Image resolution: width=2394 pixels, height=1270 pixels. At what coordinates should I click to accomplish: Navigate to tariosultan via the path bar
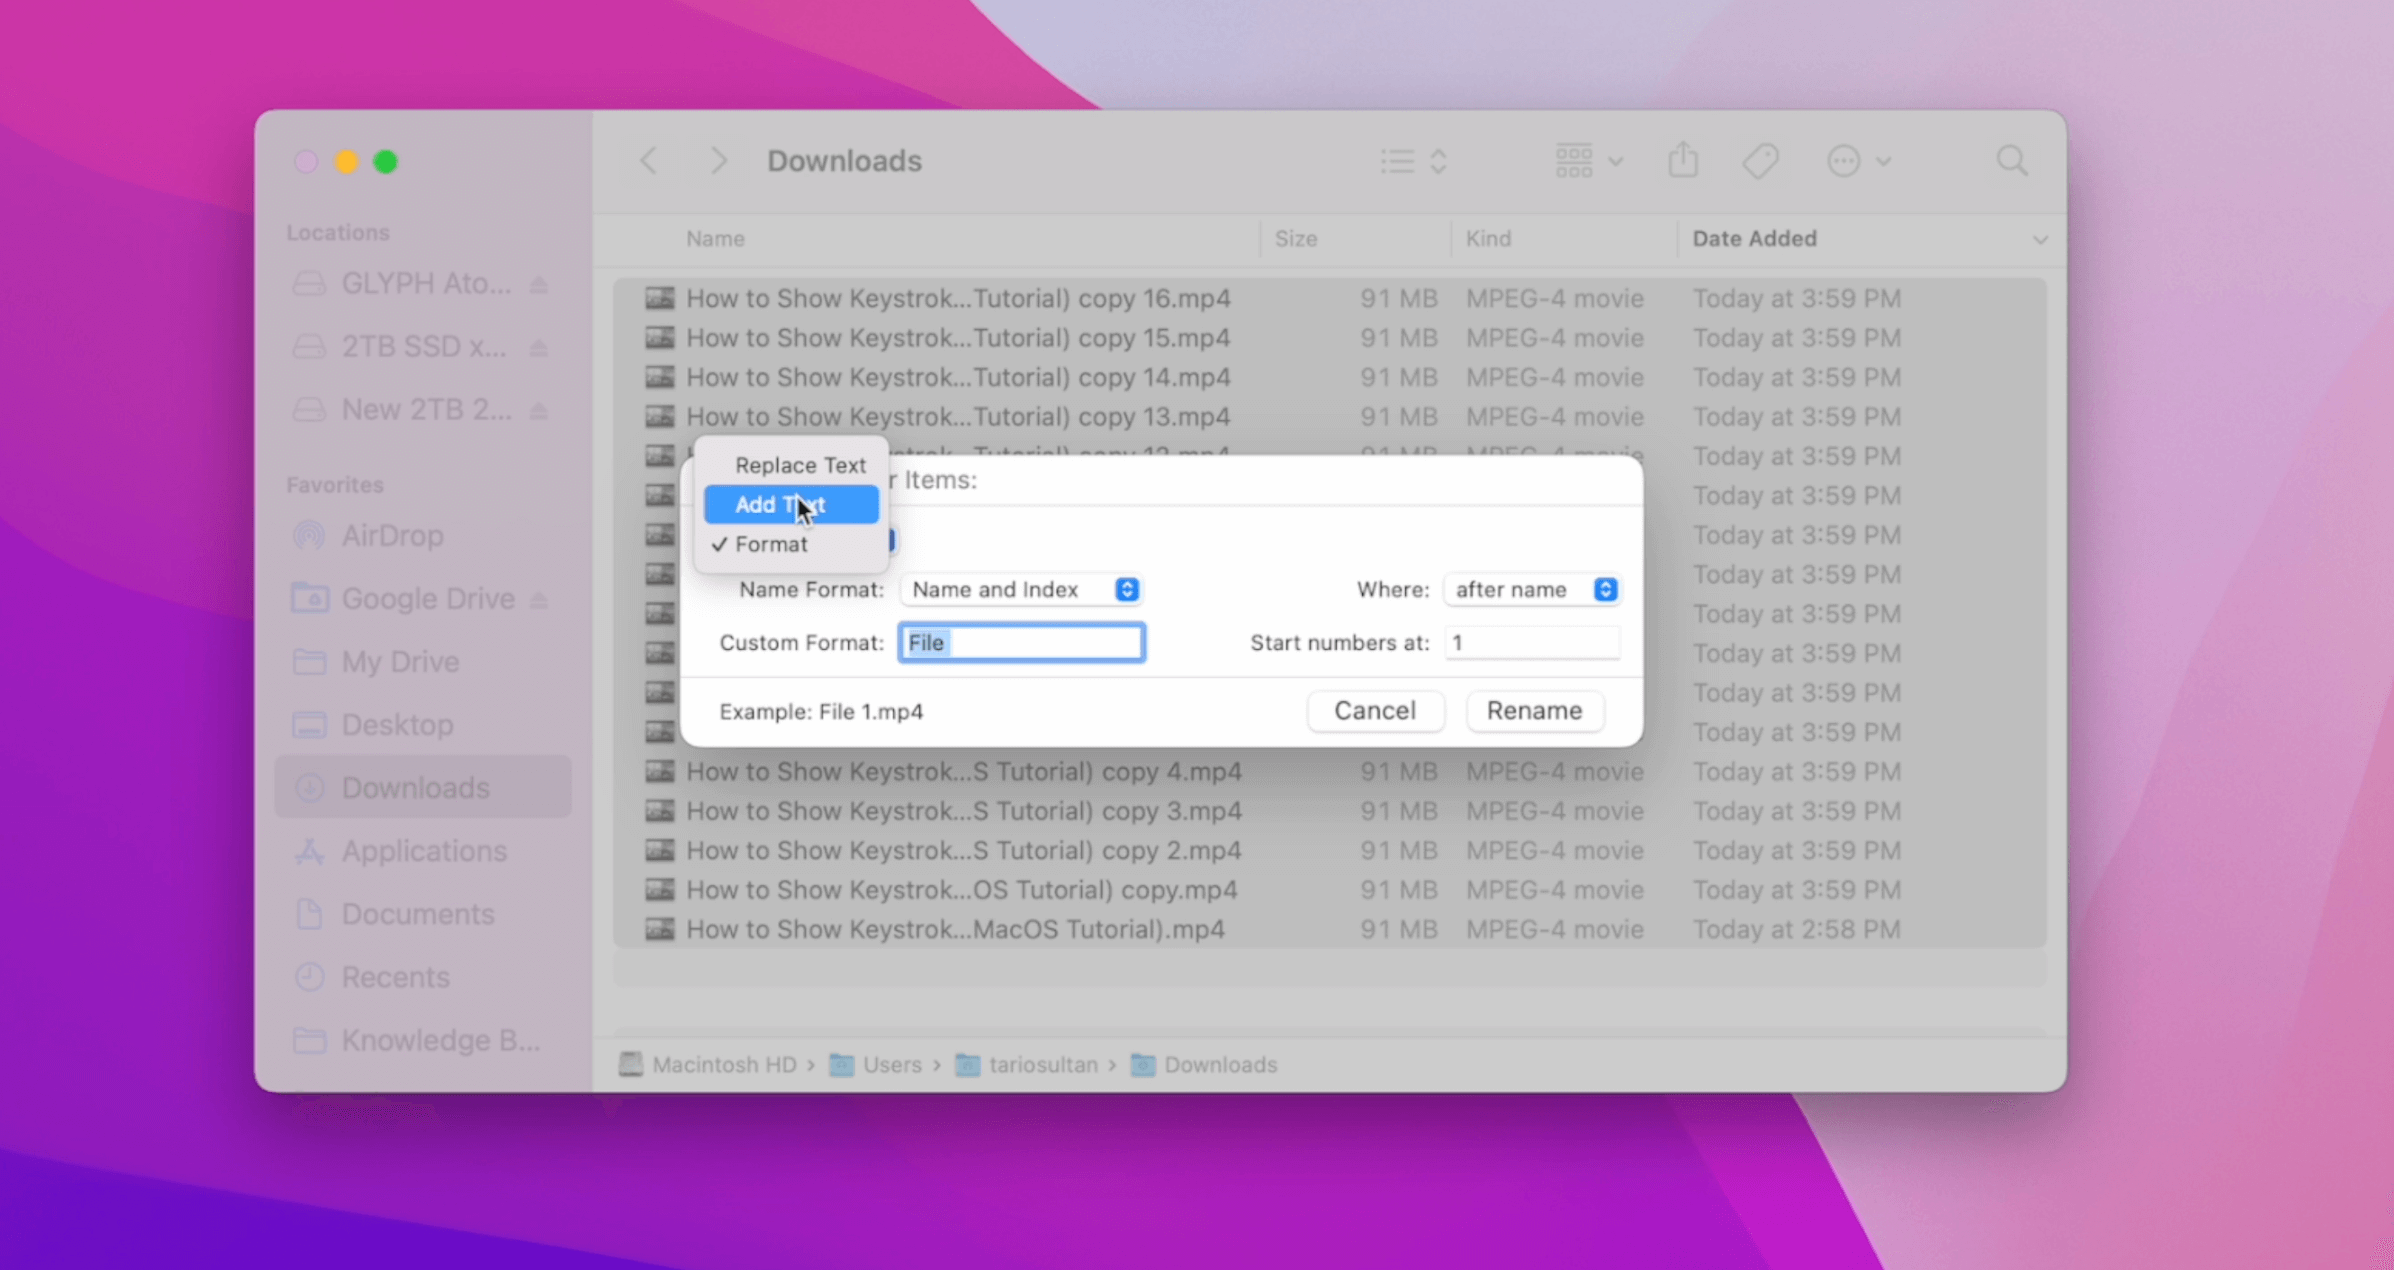pos(1046,1065)
